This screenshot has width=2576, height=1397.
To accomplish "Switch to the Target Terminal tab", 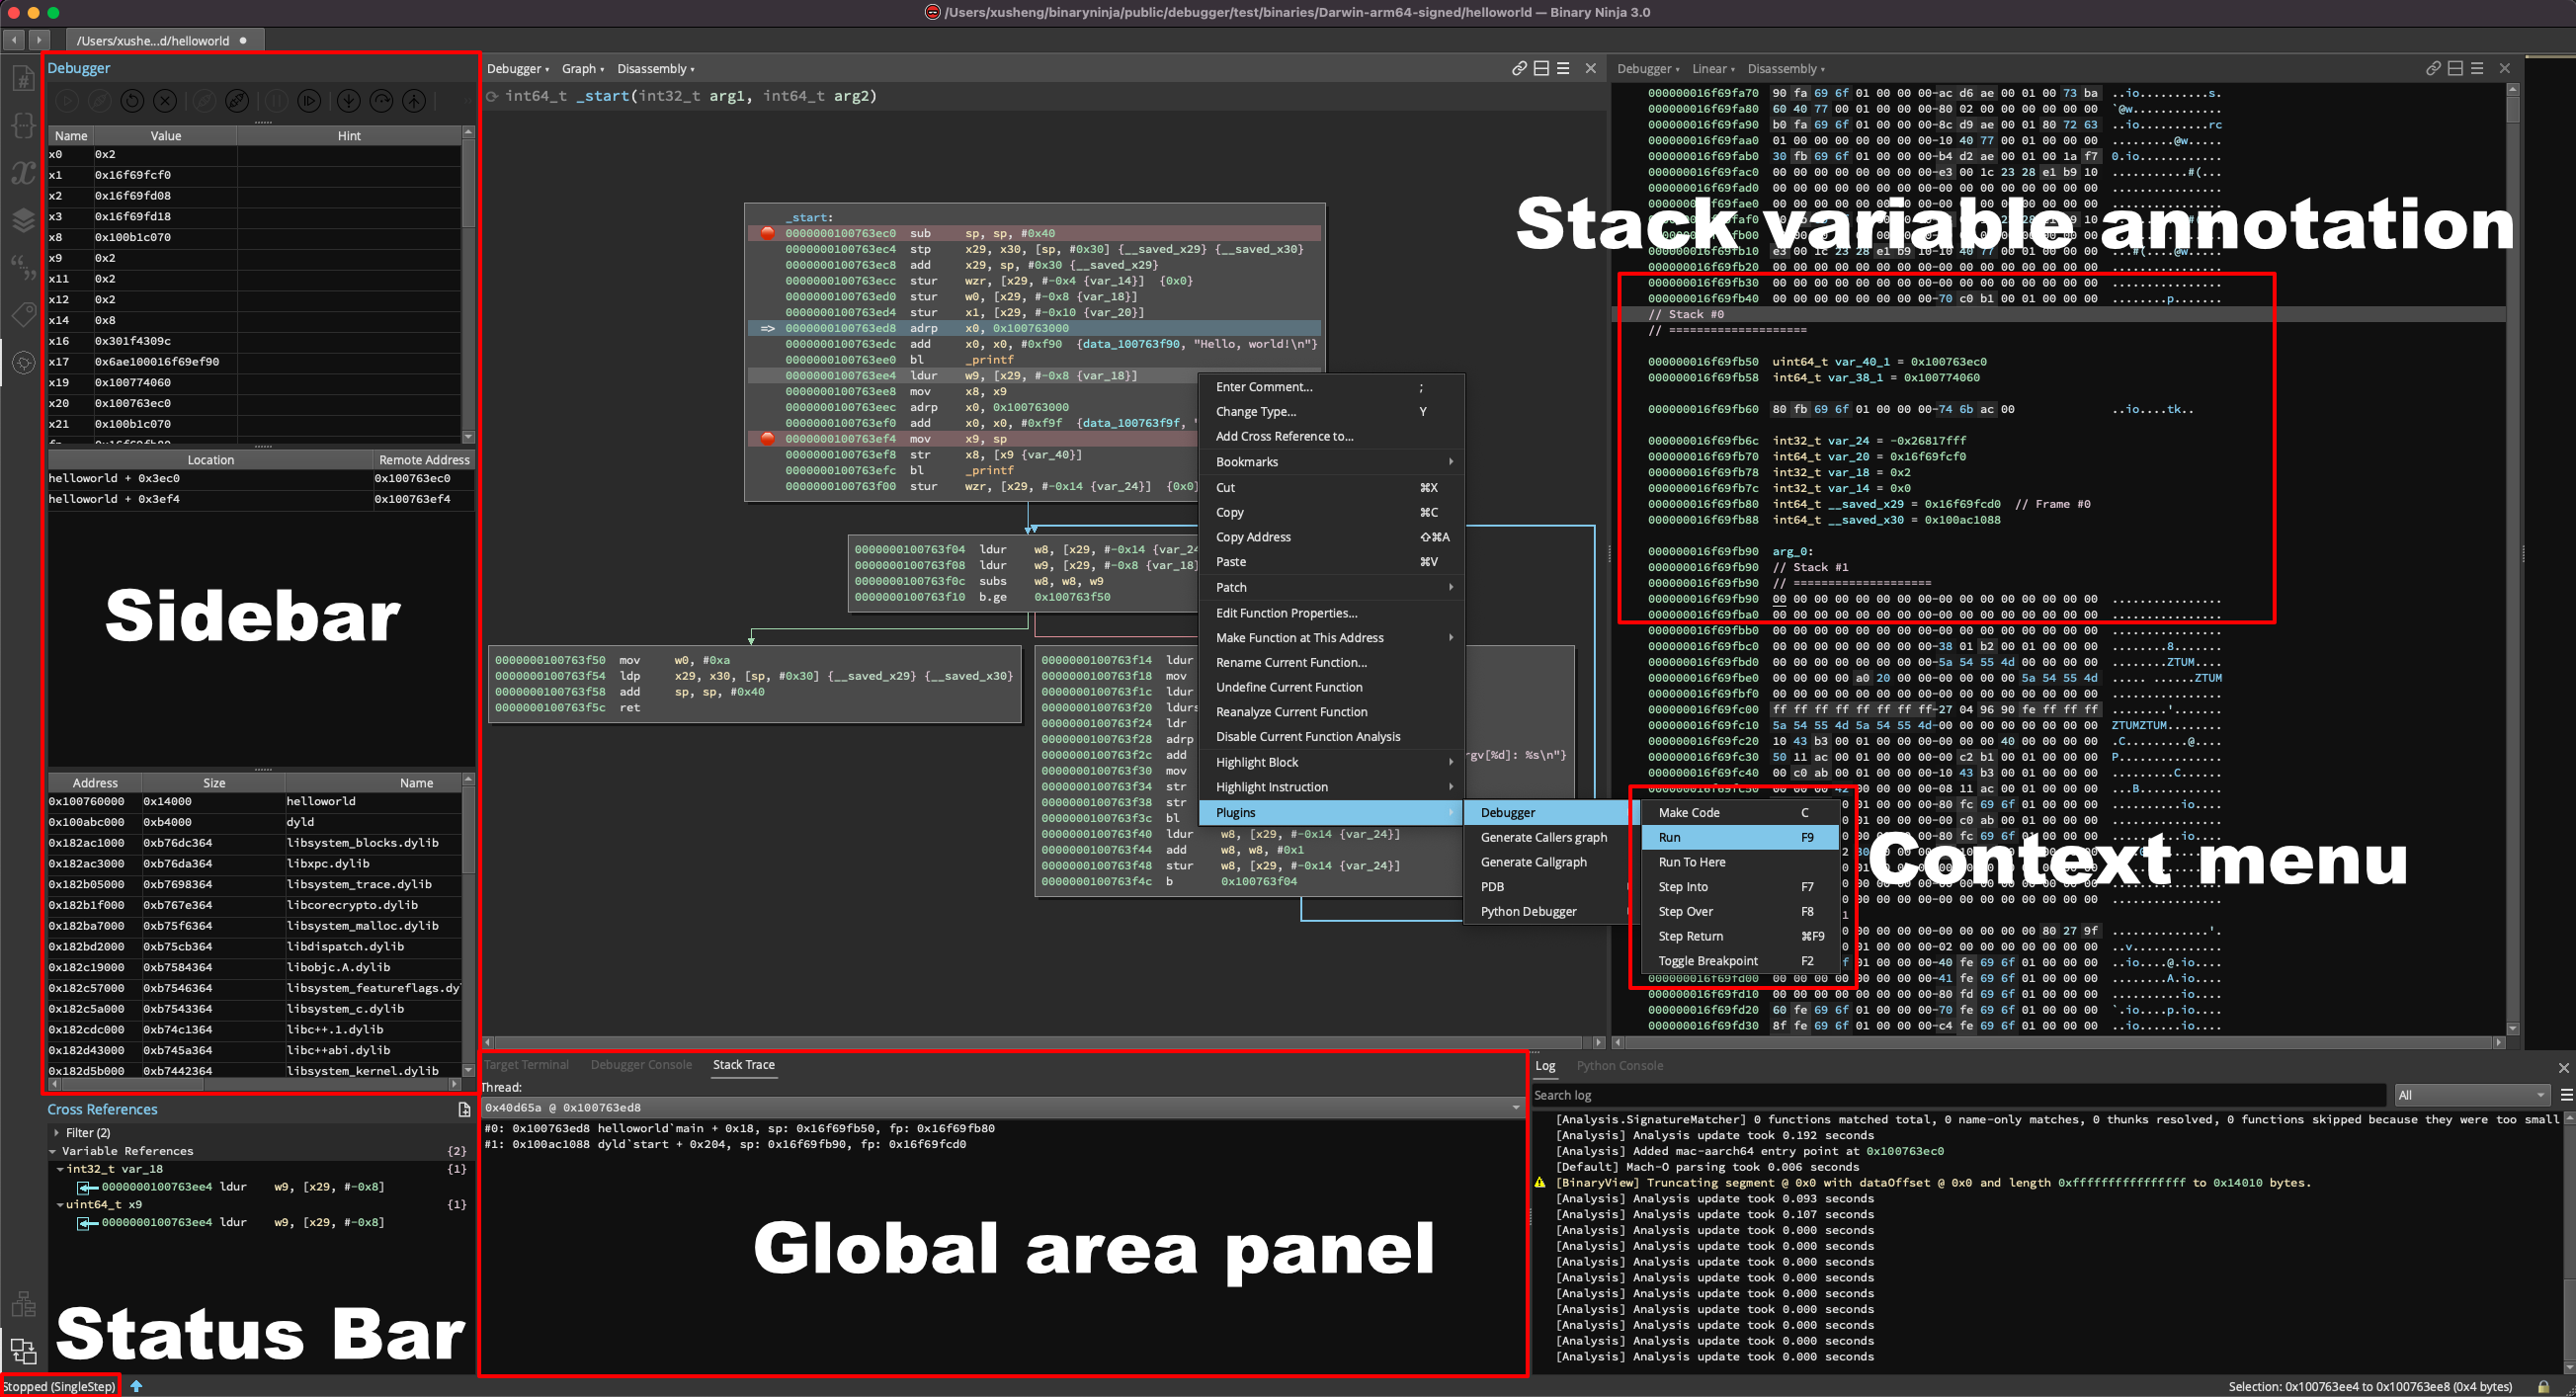I will pos(526,1065).
